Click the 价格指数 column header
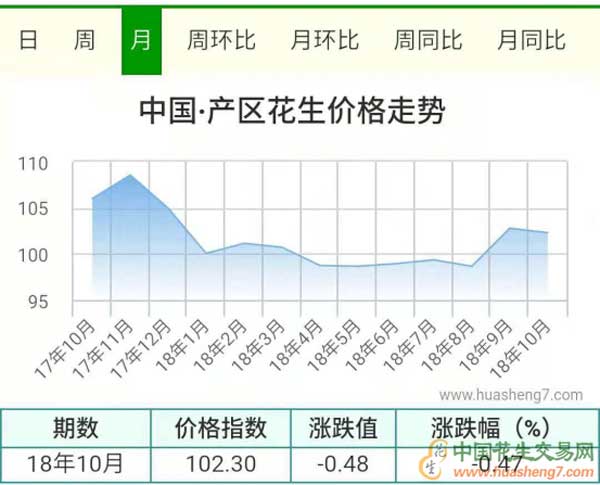The image size is (600, 485). pos(222,429)
